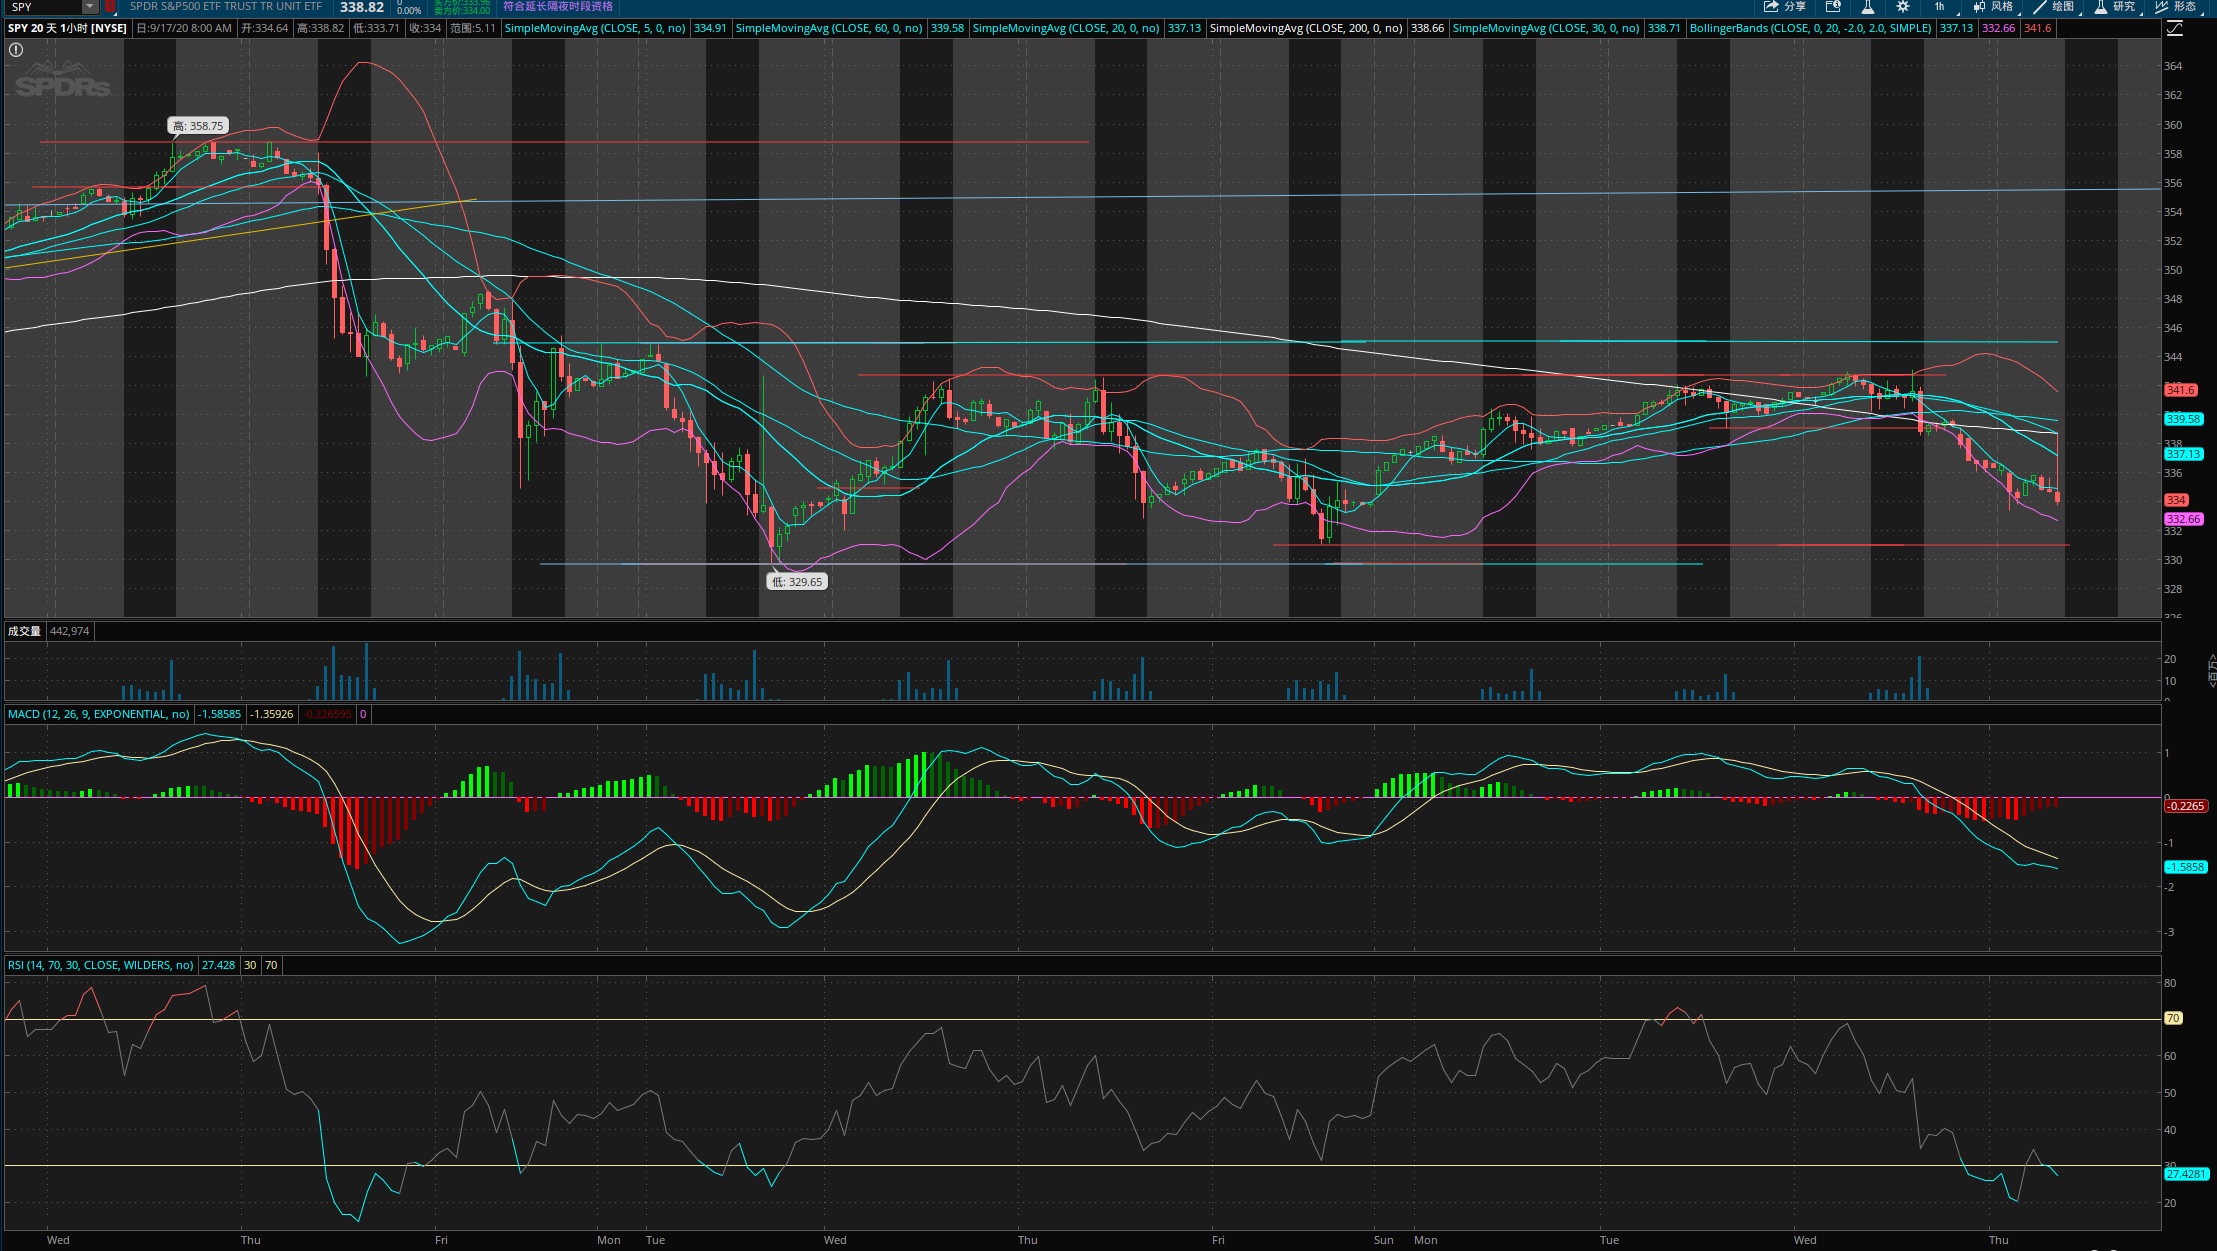2217x1251 pixels.
Task: Open the 风格 style dropdown
Action: pyautogui.click(x=1993, y=7)
